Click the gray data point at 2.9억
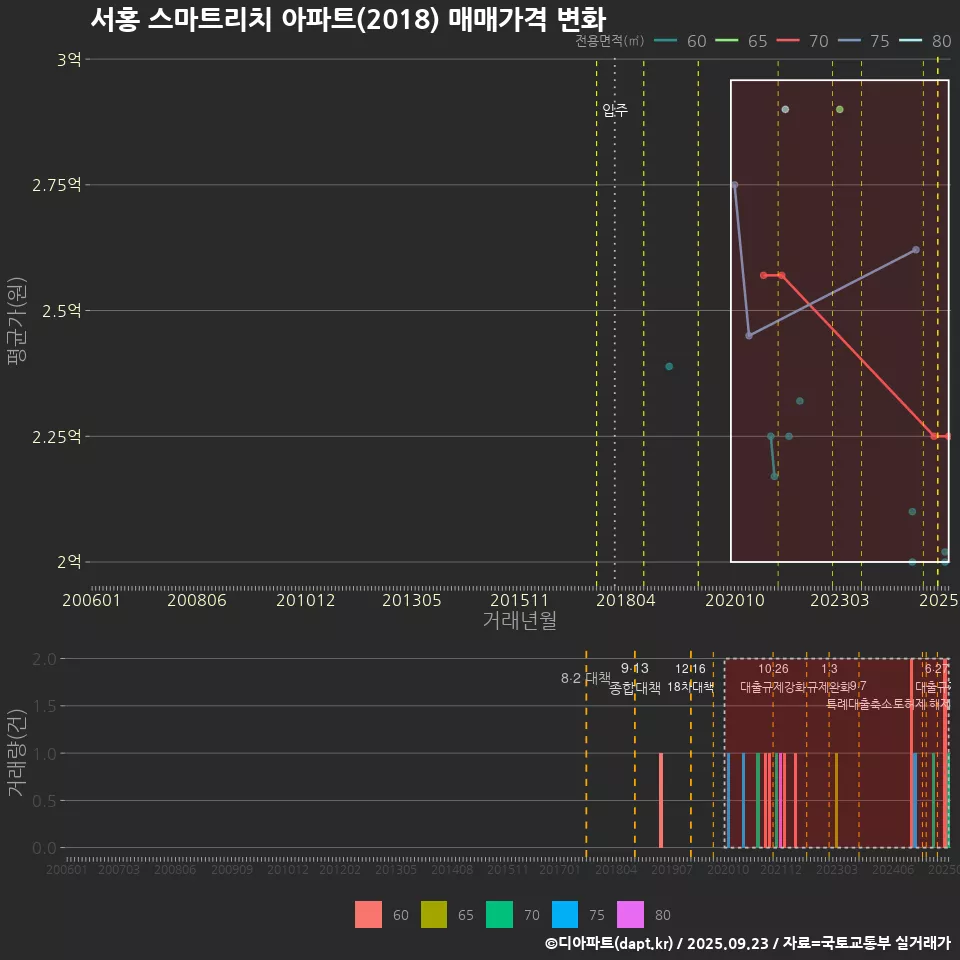The image size is (960, 960). pyautogui.click(x=786, y=110)
